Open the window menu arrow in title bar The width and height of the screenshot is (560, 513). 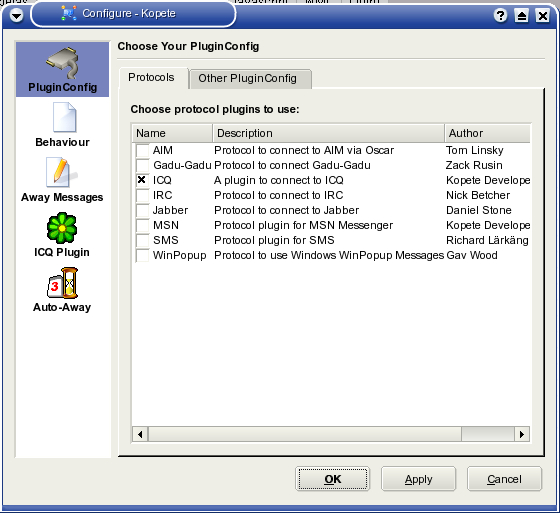pyautogui.click(x=16, y=15)
